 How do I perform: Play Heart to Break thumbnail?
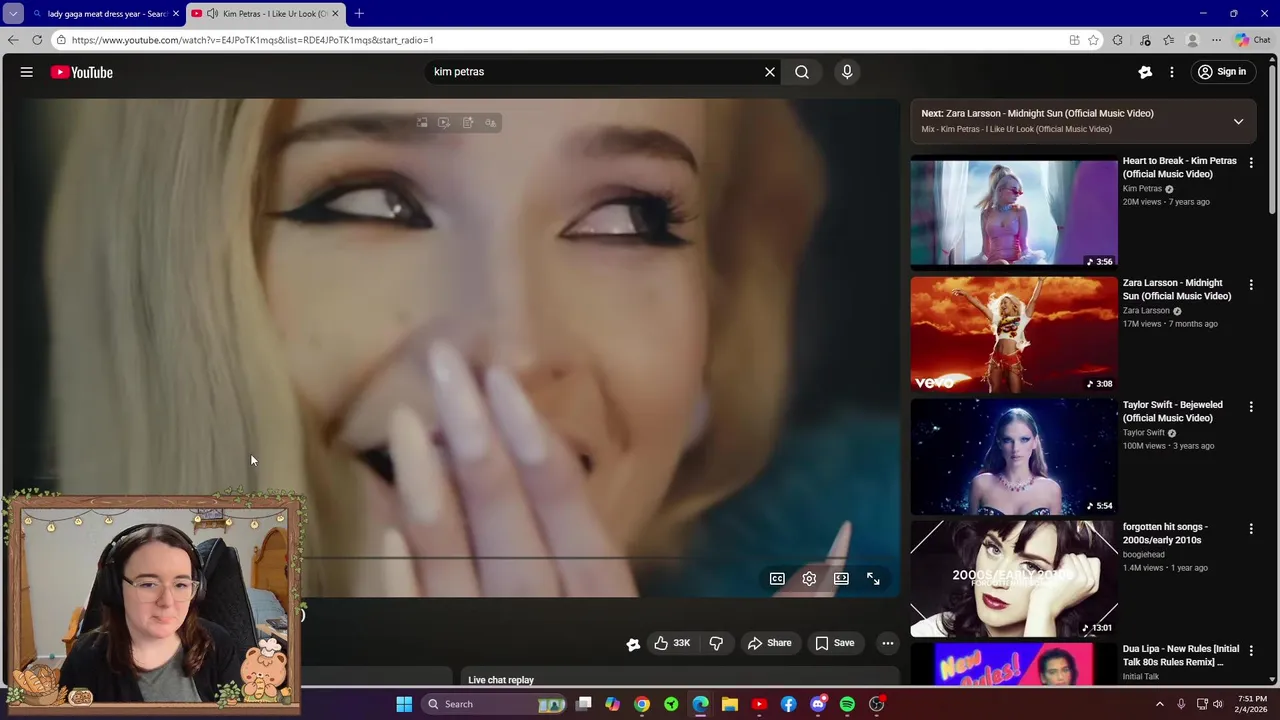pyautogui.click(x=1013, y=212)
